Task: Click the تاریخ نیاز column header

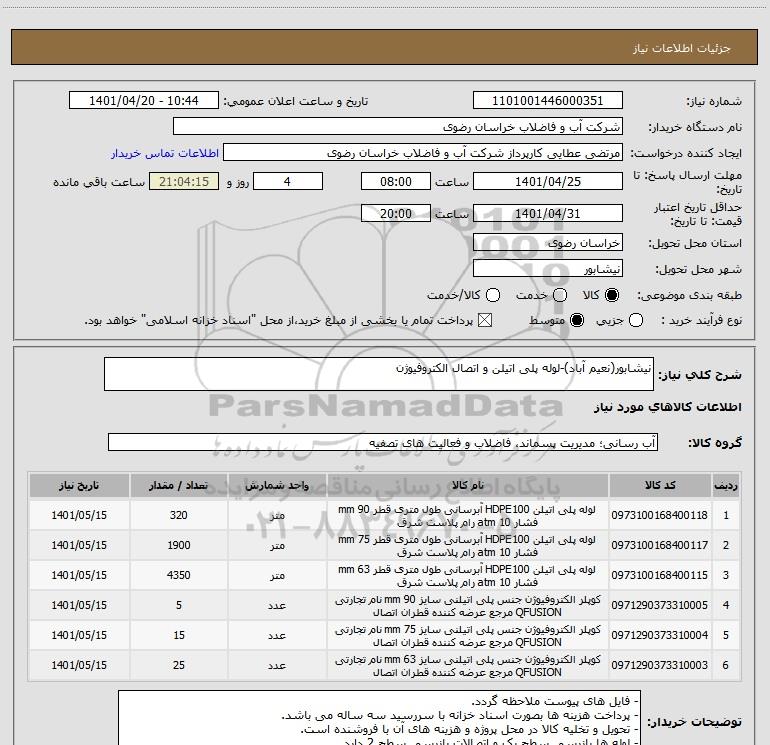Action: [x=79, y=485]
